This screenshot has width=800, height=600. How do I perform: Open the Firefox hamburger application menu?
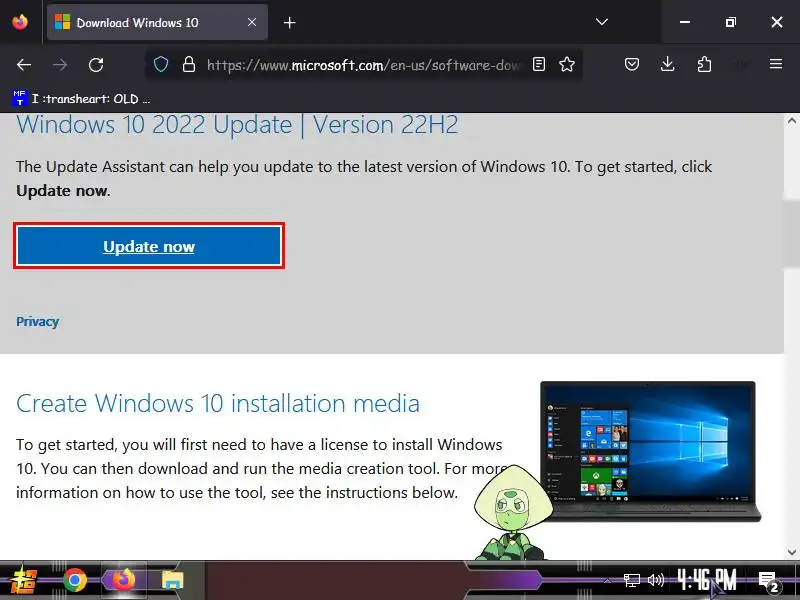[x=776, y=64]
